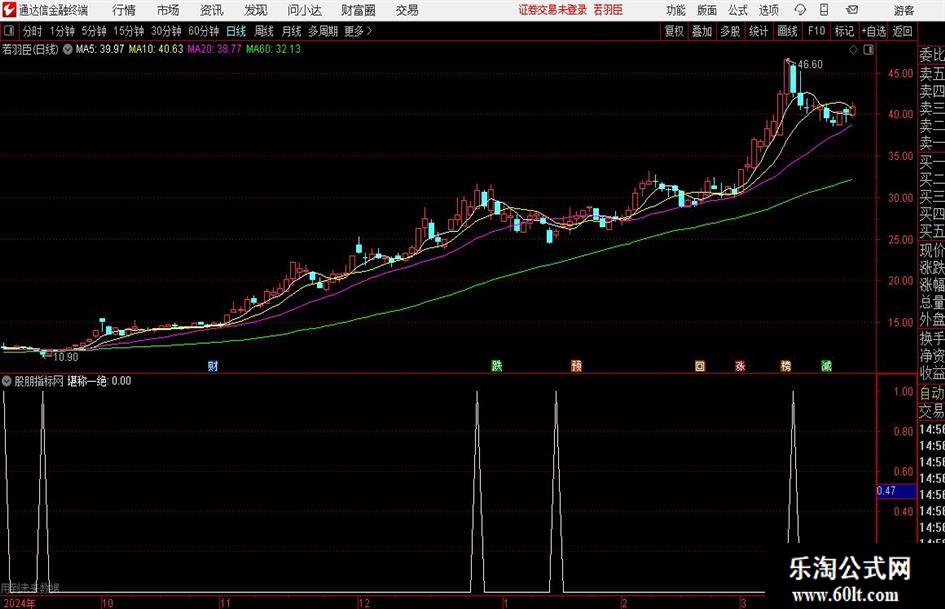Click the 0.47 value box on indicator axis
945x609 pixels.
[x=896, y=491]
